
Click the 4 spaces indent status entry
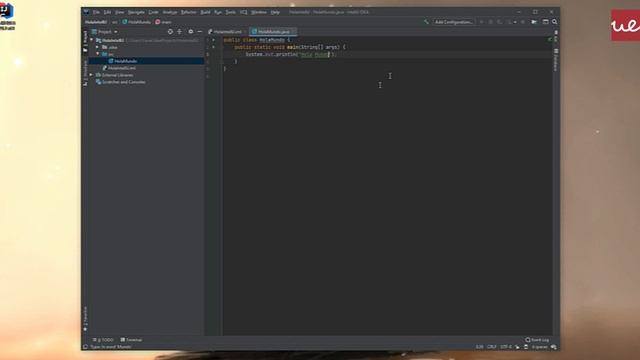(x=540, y=347)
